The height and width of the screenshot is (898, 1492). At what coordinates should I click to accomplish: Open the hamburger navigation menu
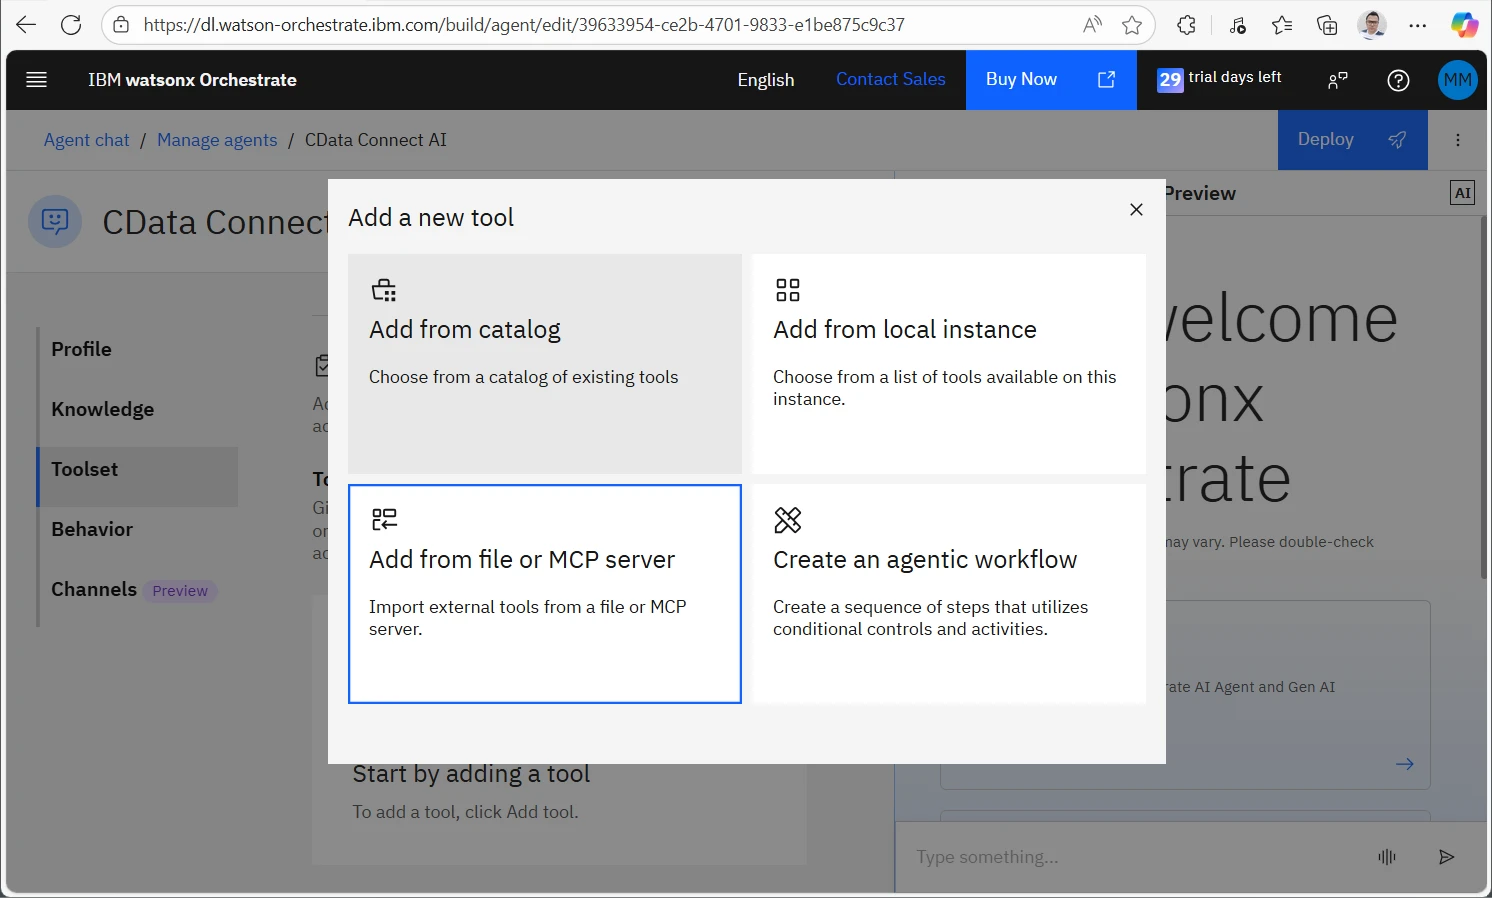[37, 80]
